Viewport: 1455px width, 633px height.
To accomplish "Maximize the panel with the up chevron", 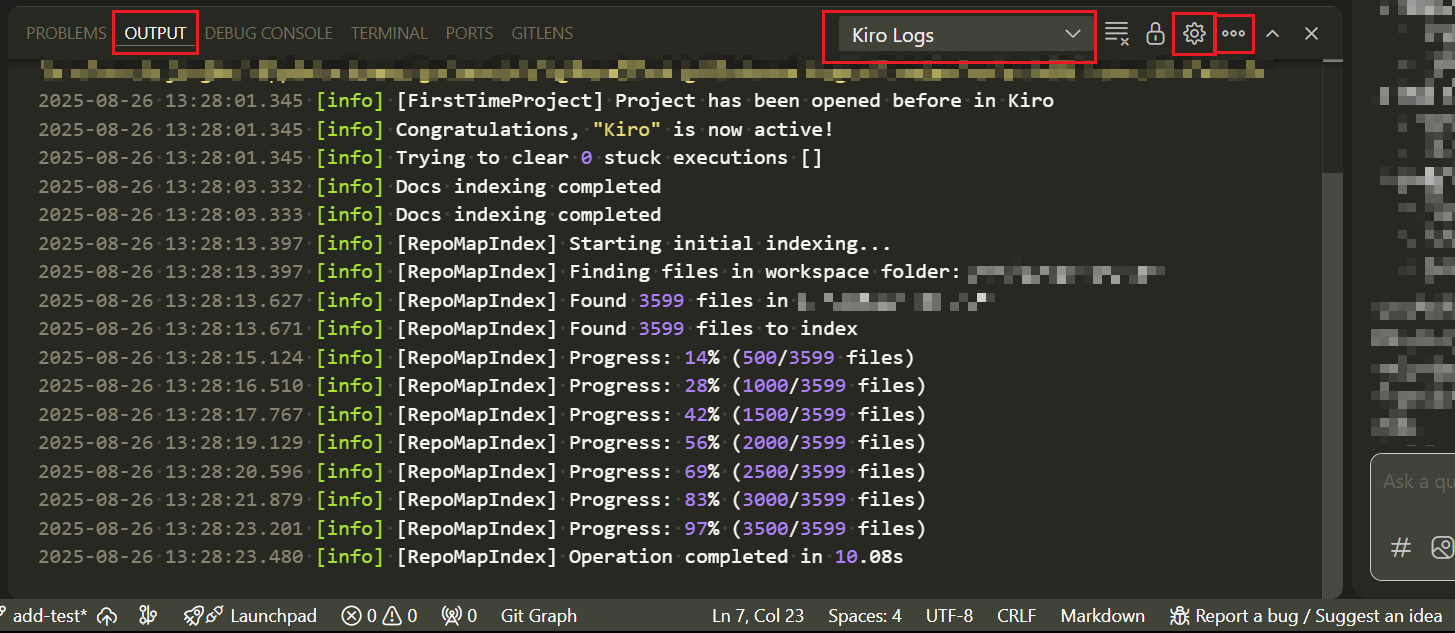I will pos(1272,34).
